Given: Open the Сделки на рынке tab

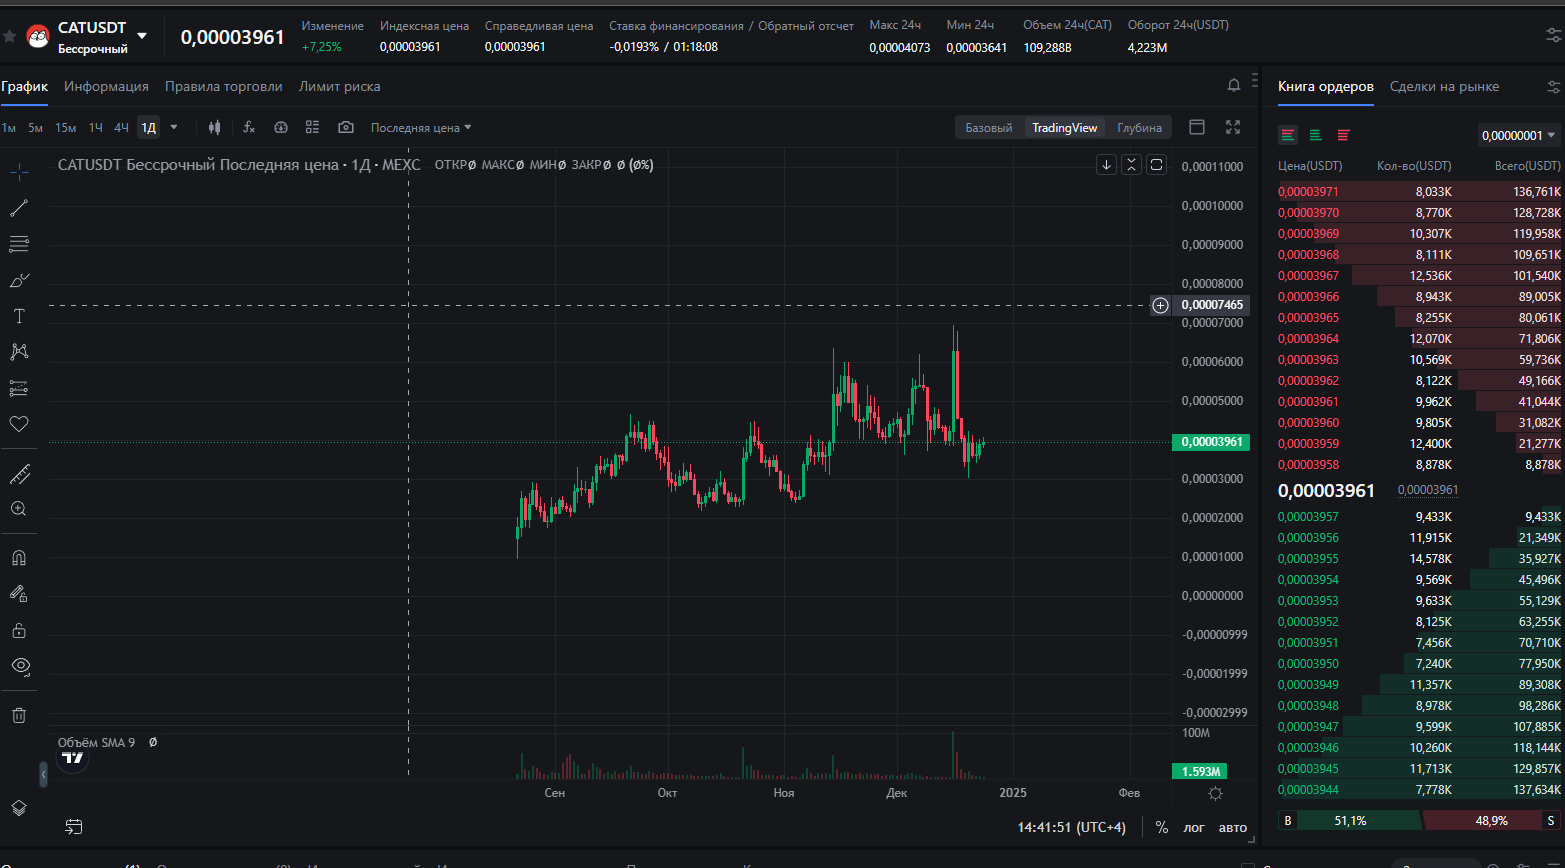Looking at the screenshot, I should tap(1444, 86).
